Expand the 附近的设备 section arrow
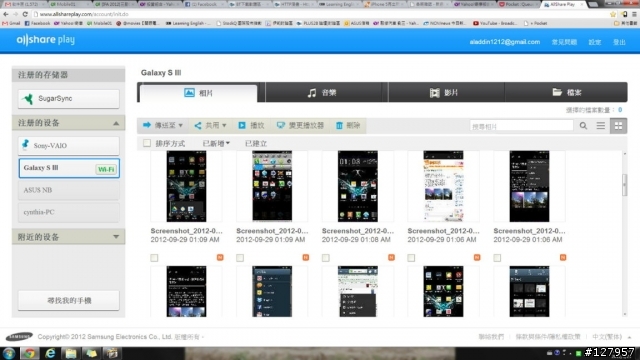 click(x=116, y=237)
